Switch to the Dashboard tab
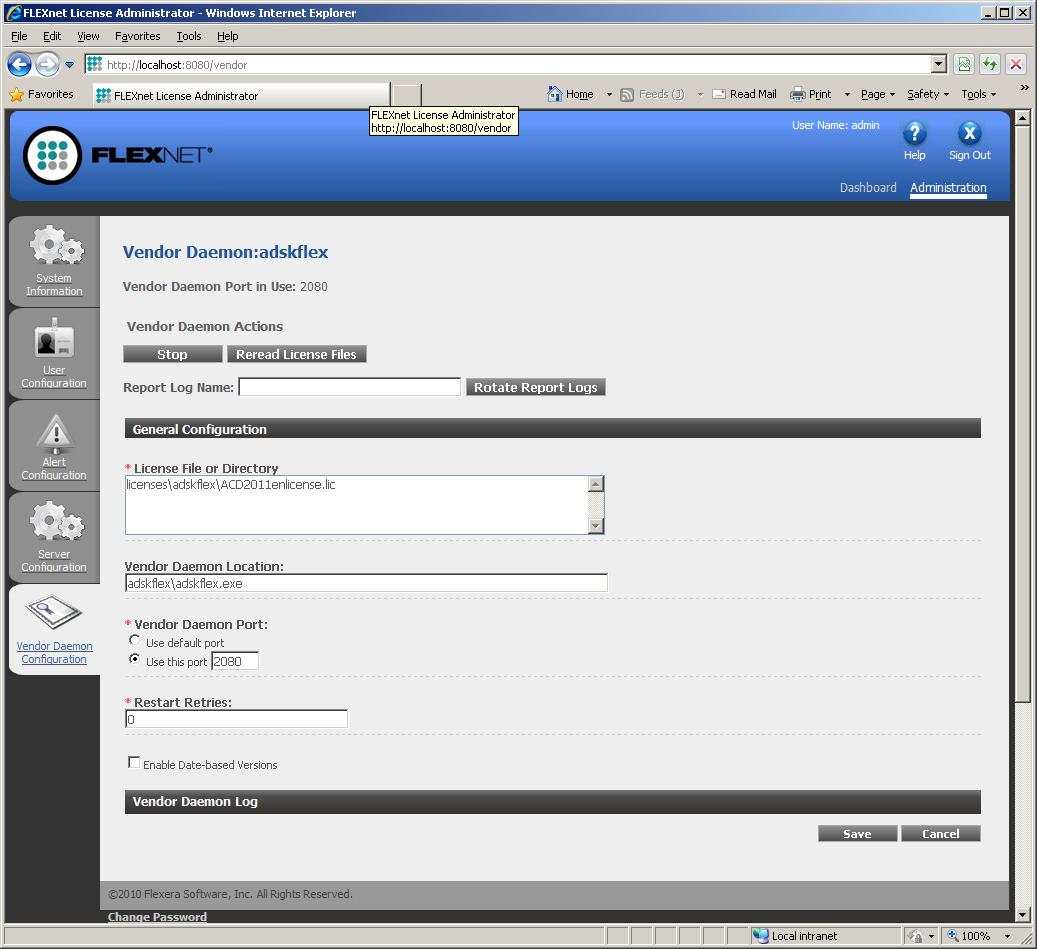Screen dimensions: 1037x949 point(867,187)
